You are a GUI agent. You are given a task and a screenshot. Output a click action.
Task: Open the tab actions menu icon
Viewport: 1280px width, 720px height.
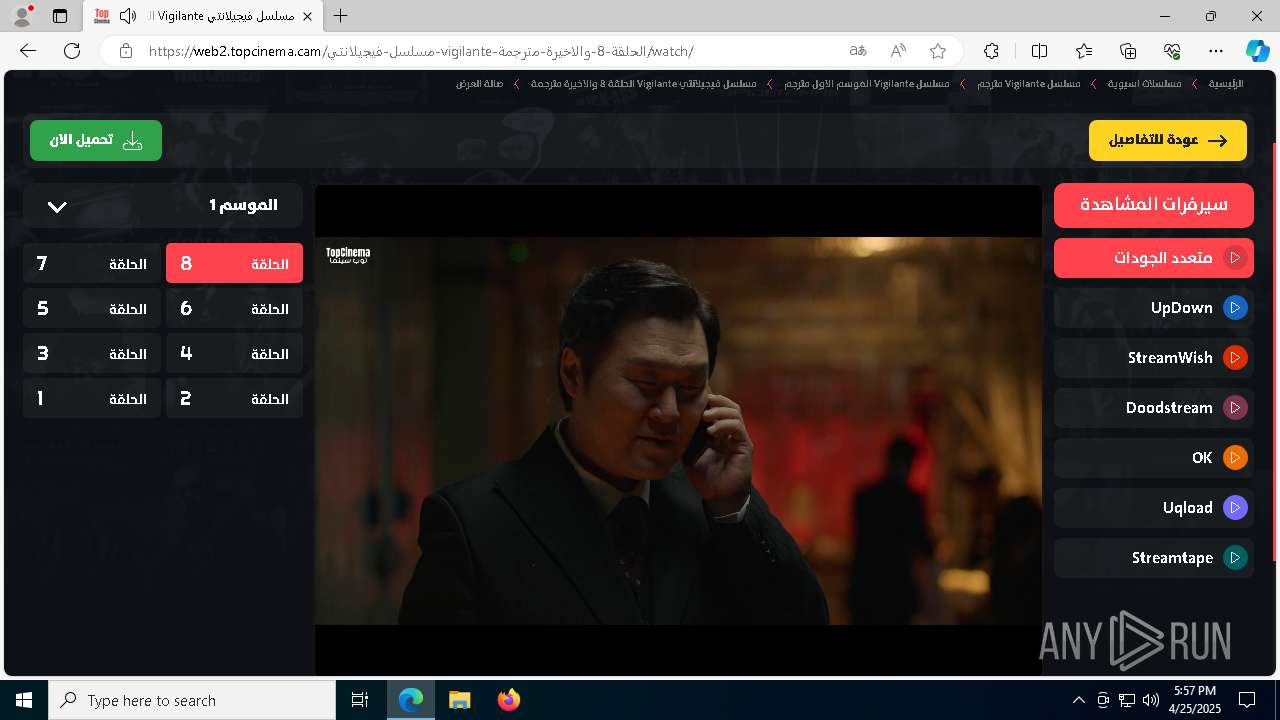[60, 16]
